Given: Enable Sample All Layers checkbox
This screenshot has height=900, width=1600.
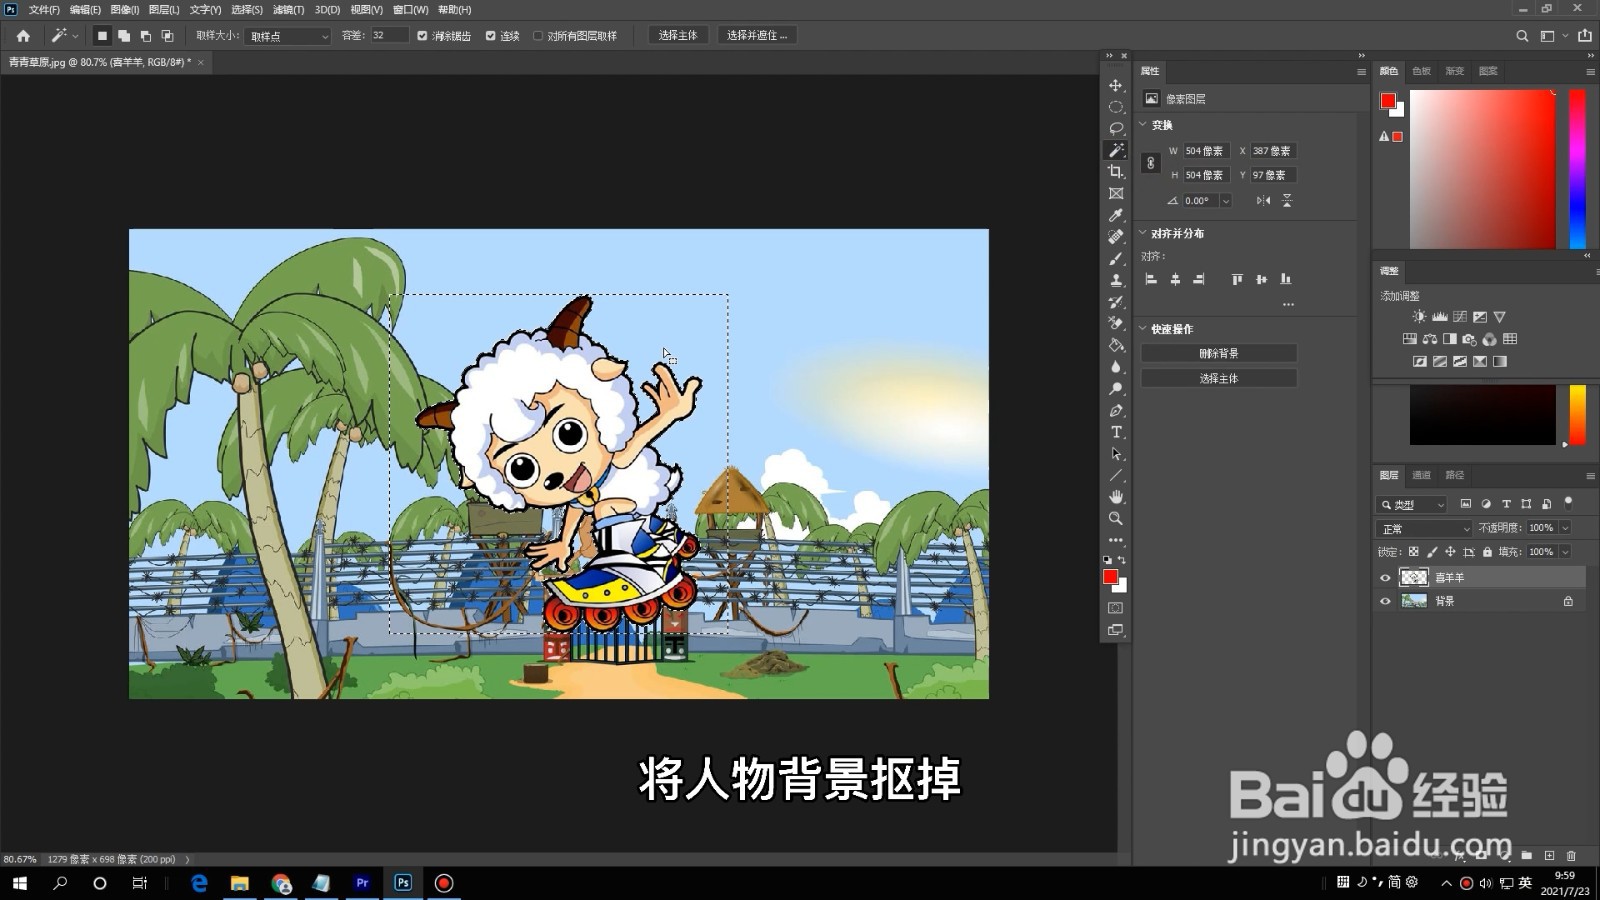Looking at the screenshot, I should click(538, 35).
